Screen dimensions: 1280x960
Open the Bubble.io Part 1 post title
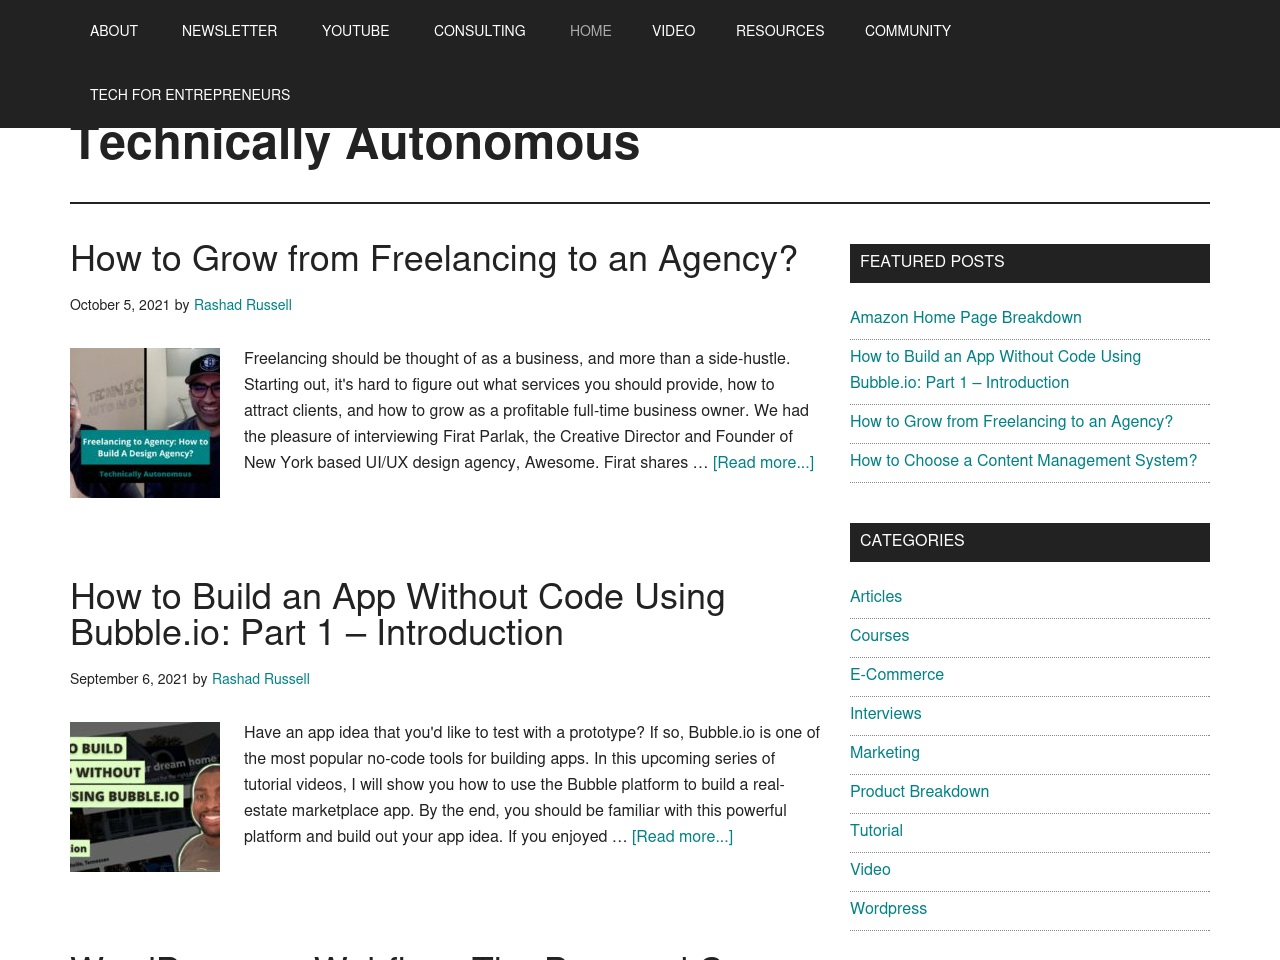point(398,615)
